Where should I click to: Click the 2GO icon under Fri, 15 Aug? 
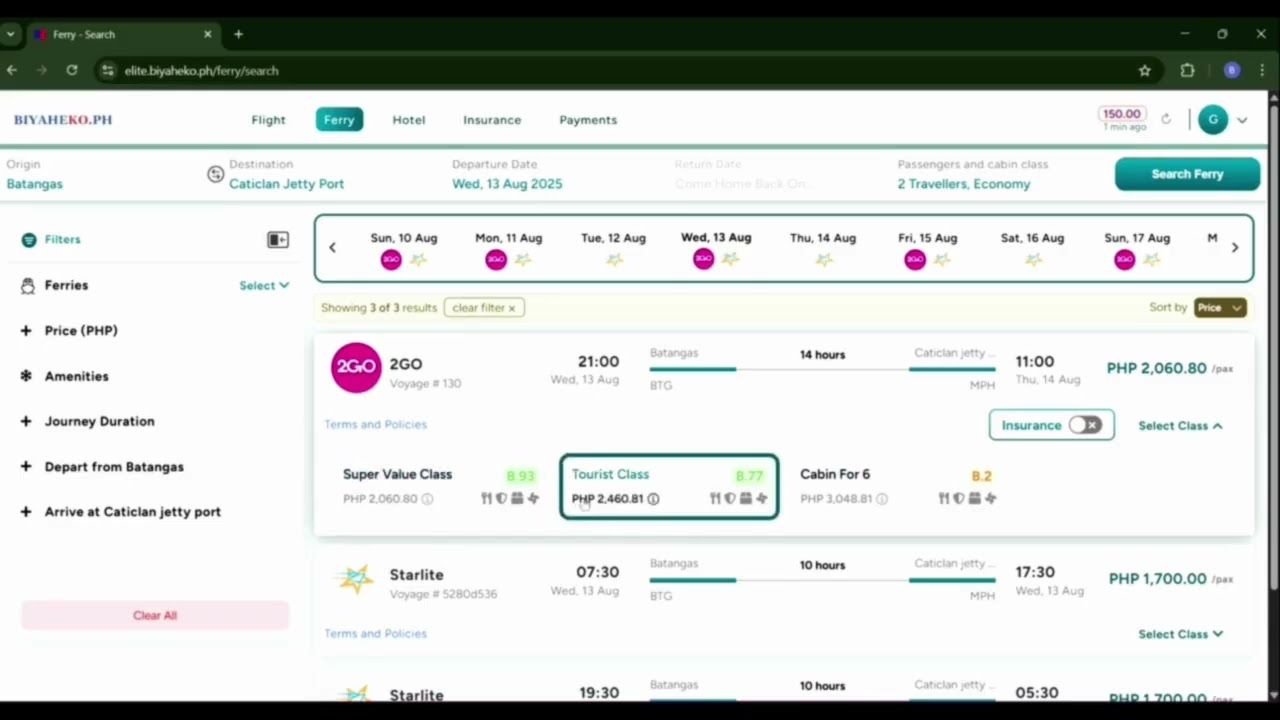click(915, 260)
